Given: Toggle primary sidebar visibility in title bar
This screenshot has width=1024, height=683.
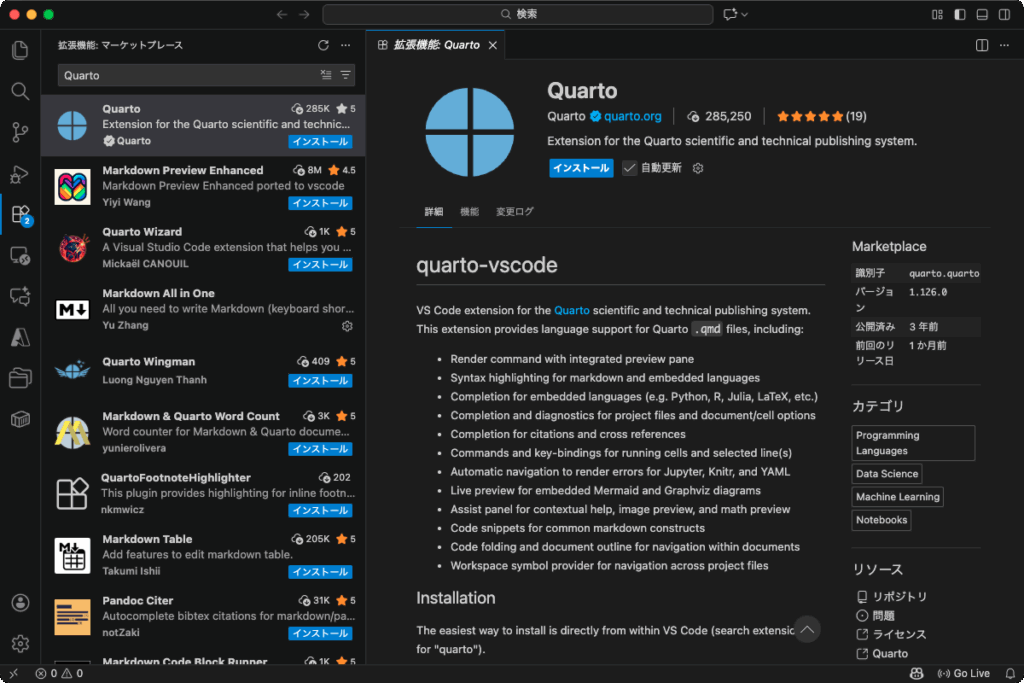Looking at the screenshot, I should pyautogui.click(x=960, y=14).
